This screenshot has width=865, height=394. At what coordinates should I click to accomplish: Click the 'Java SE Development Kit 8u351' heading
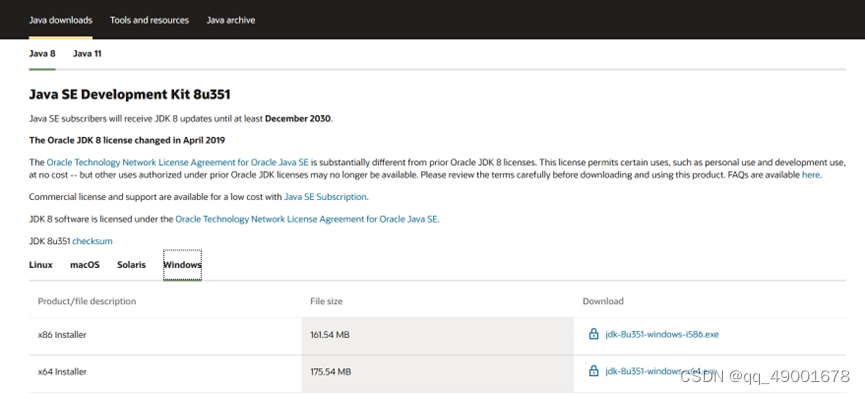130,94
